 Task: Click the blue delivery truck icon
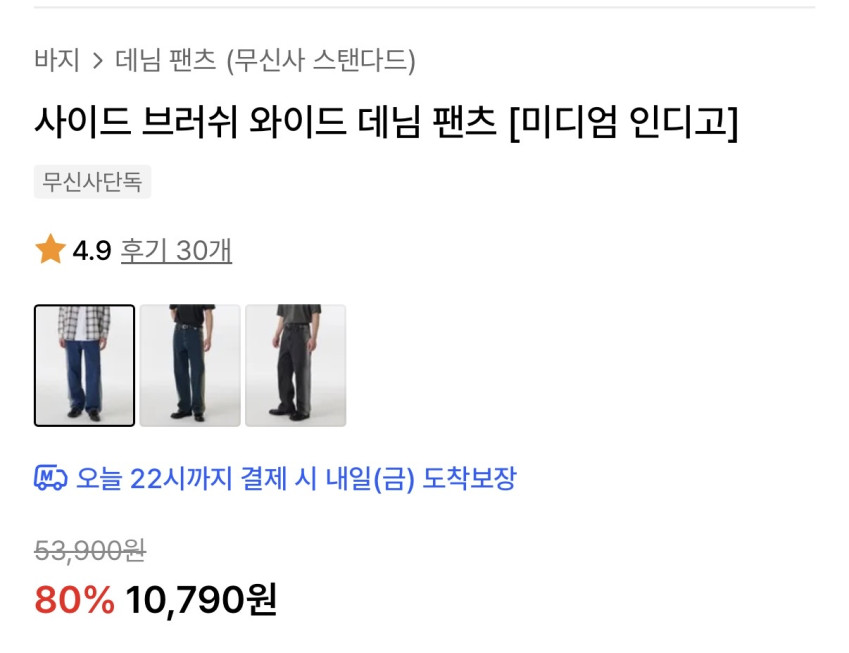pos(51,478)
